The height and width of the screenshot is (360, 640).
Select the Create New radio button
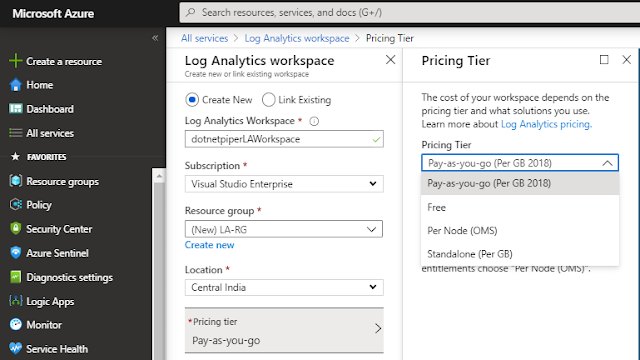[192, 100]
